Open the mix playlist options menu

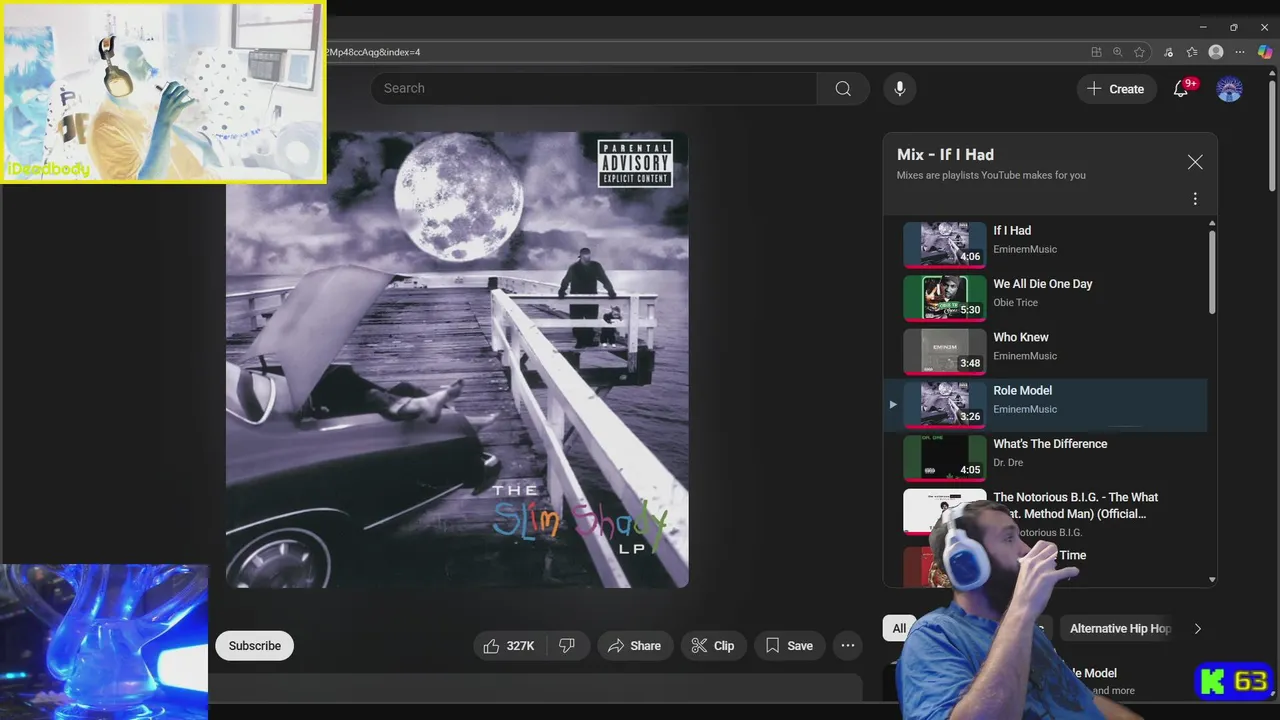point(1195,199)
